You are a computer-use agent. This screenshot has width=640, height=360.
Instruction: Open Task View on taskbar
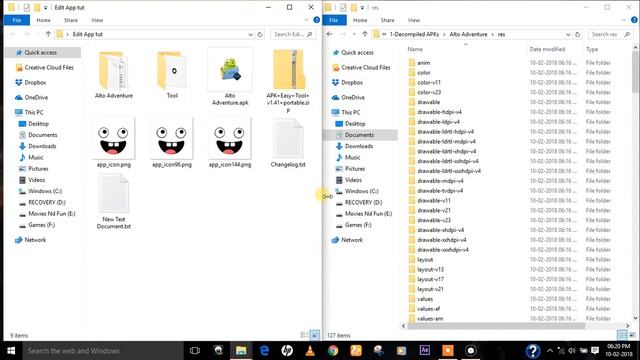[x=195, y=351]
